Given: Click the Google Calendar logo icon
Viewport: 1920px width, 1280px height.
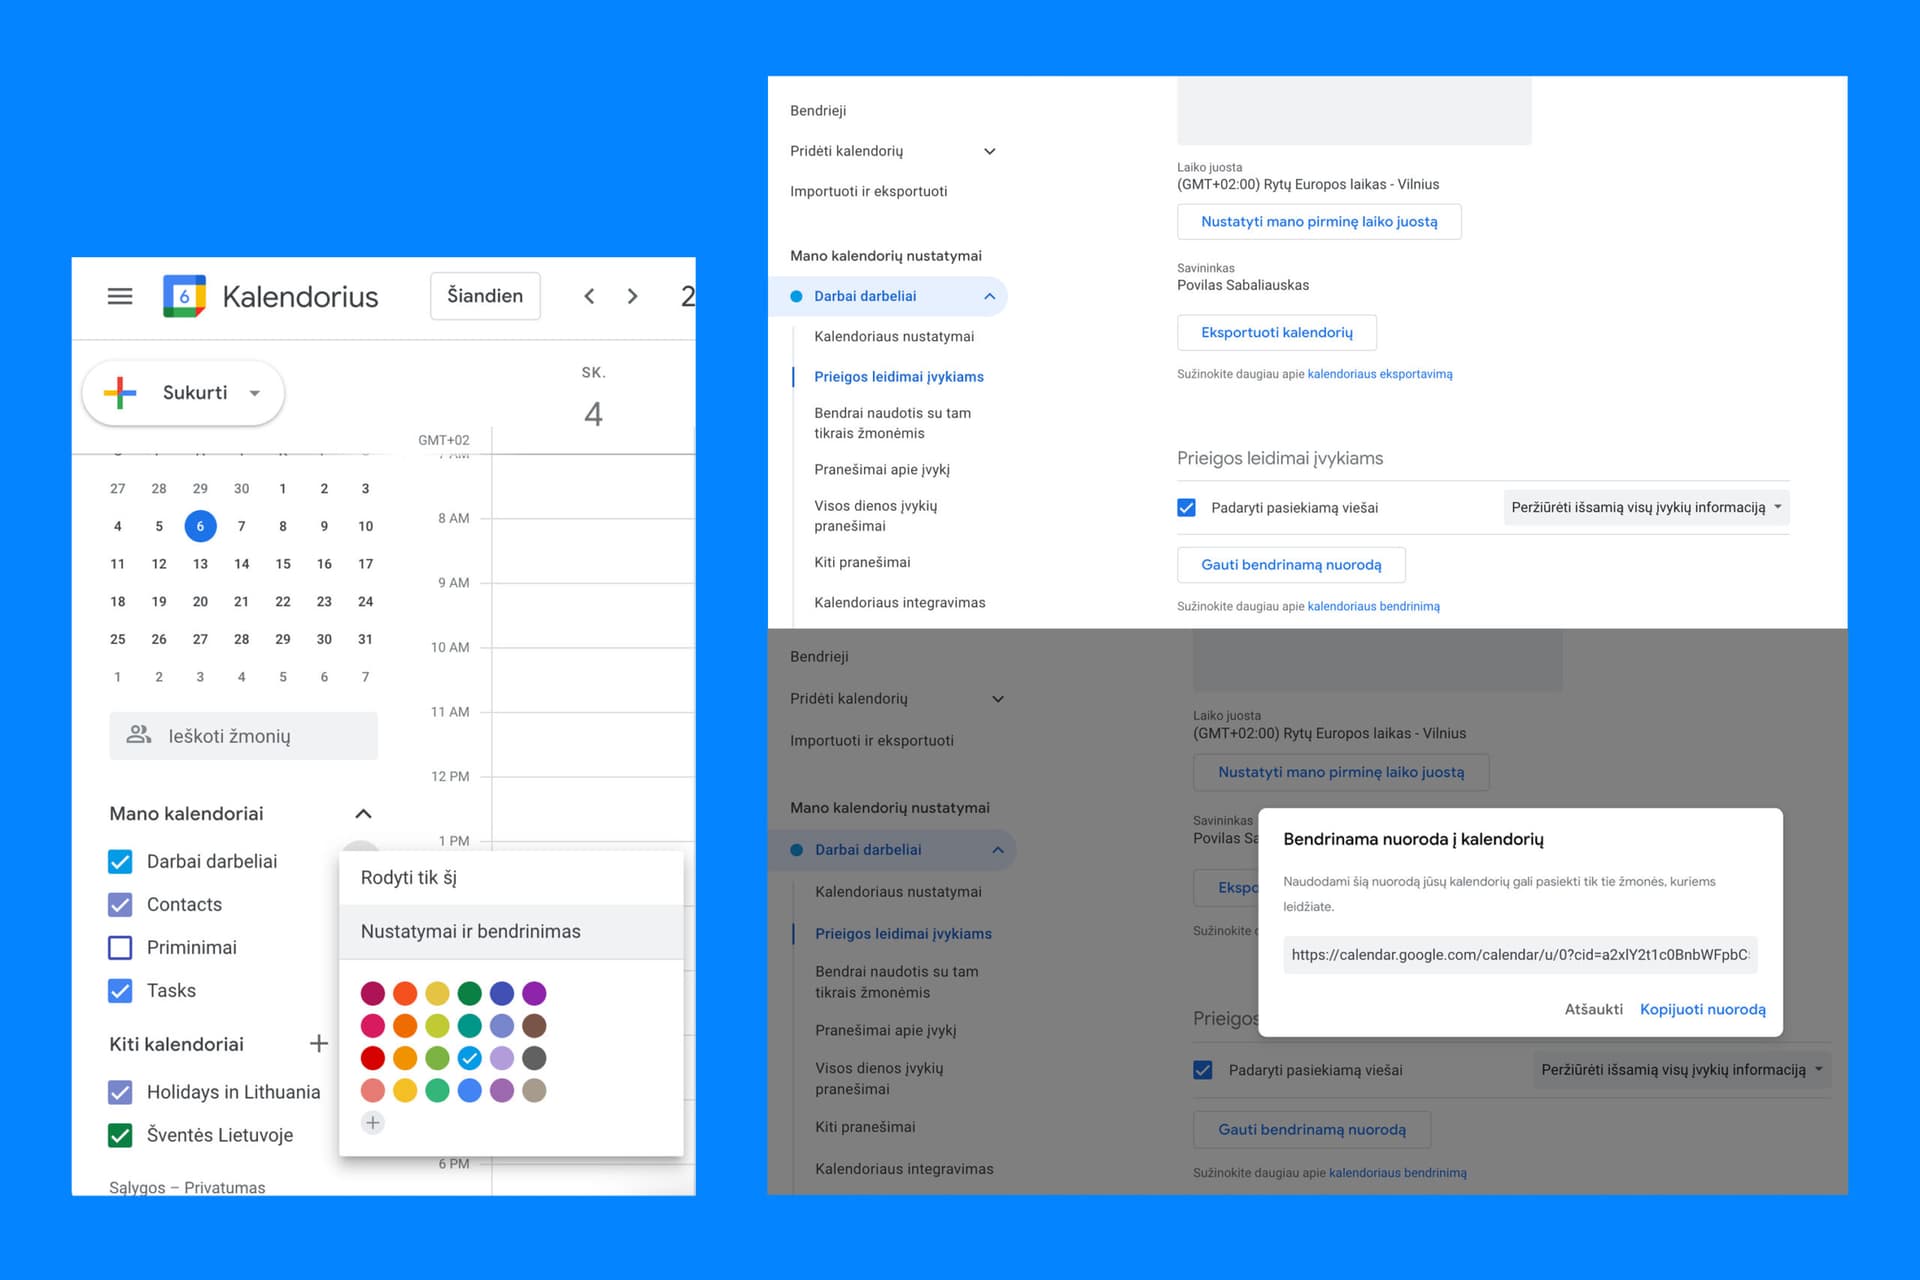Looking at the screenshot, I should 184,296.
